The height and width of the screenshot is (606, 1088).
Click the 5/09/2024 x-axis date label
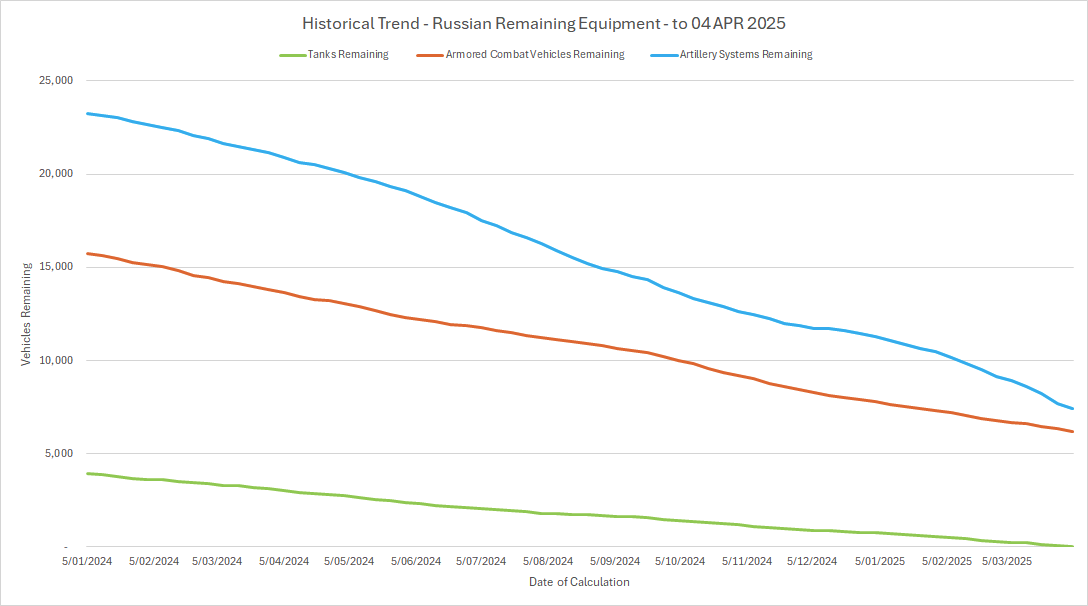pos(613,562)
